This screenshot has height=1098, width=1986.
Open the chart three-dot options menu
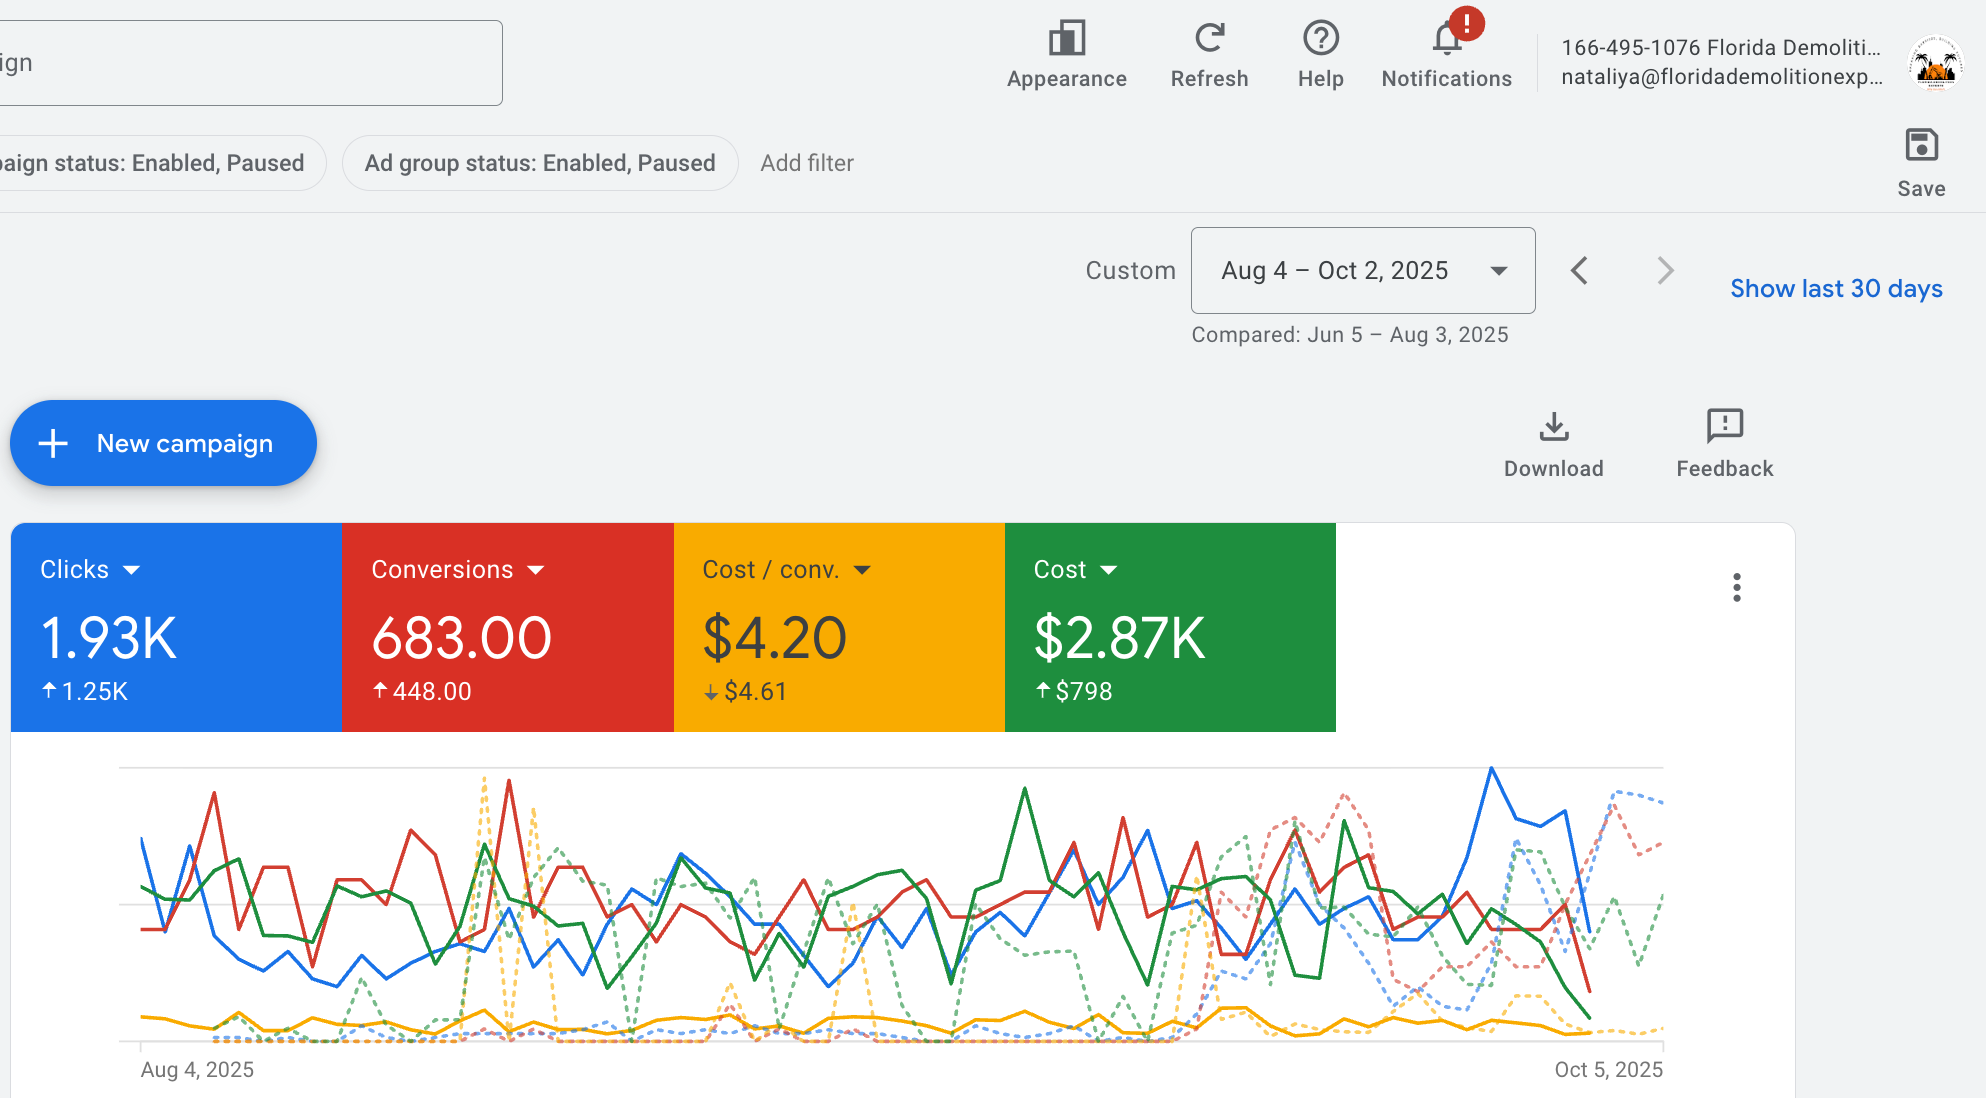point(1737,587)
